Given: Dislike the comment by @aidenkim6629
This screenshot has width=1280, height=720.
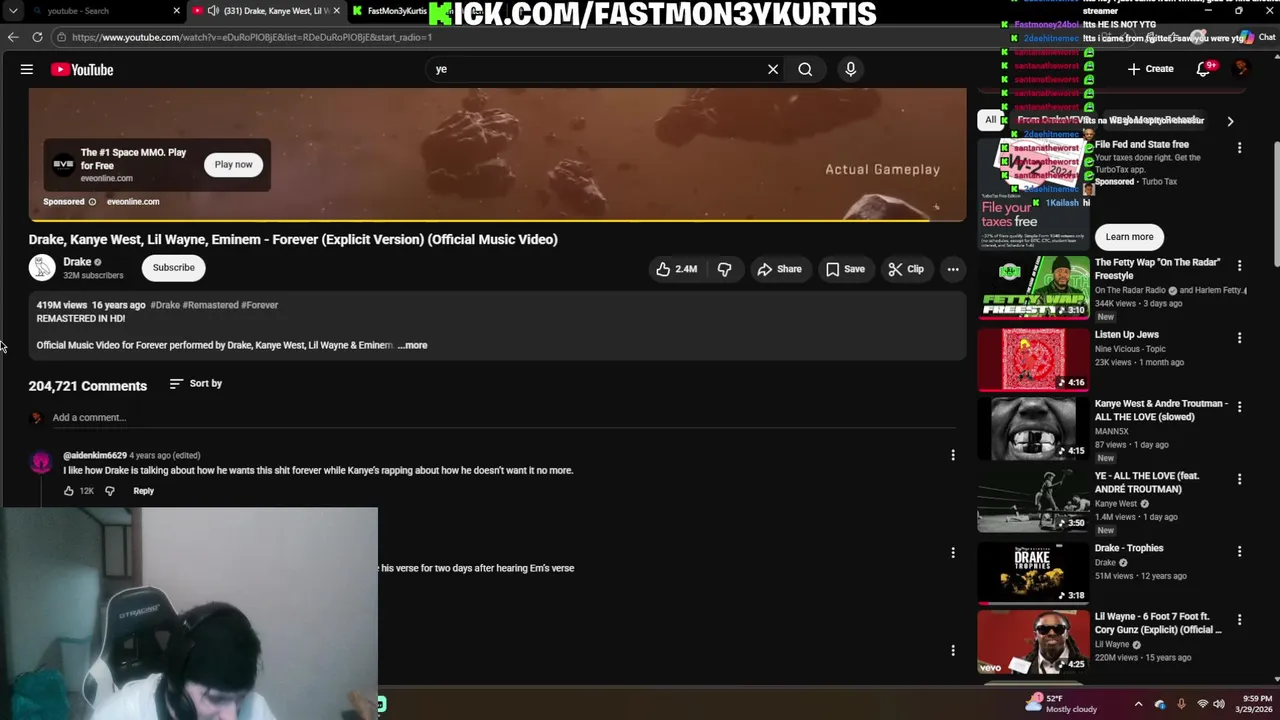Looking at the screenshot, I should point(110,491).
